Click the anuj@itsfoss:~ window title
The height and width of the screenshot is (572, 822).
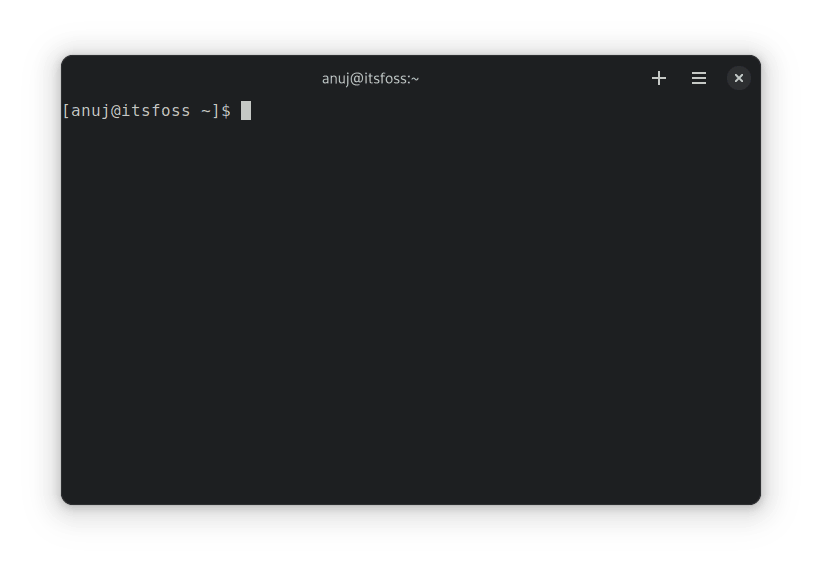pyautogui.click(x=370, y=78)
